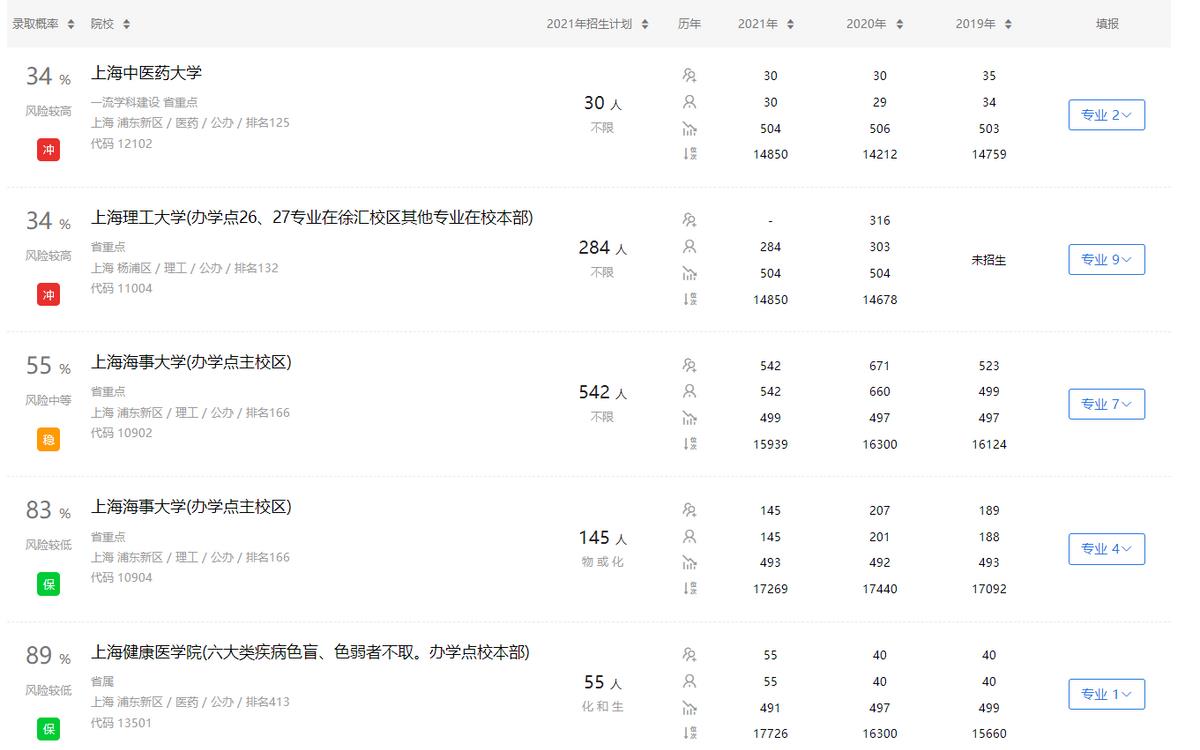Sort by the 2020年 column arrows
This screenshot has width=1200, height=750.
tap(900, 24)
